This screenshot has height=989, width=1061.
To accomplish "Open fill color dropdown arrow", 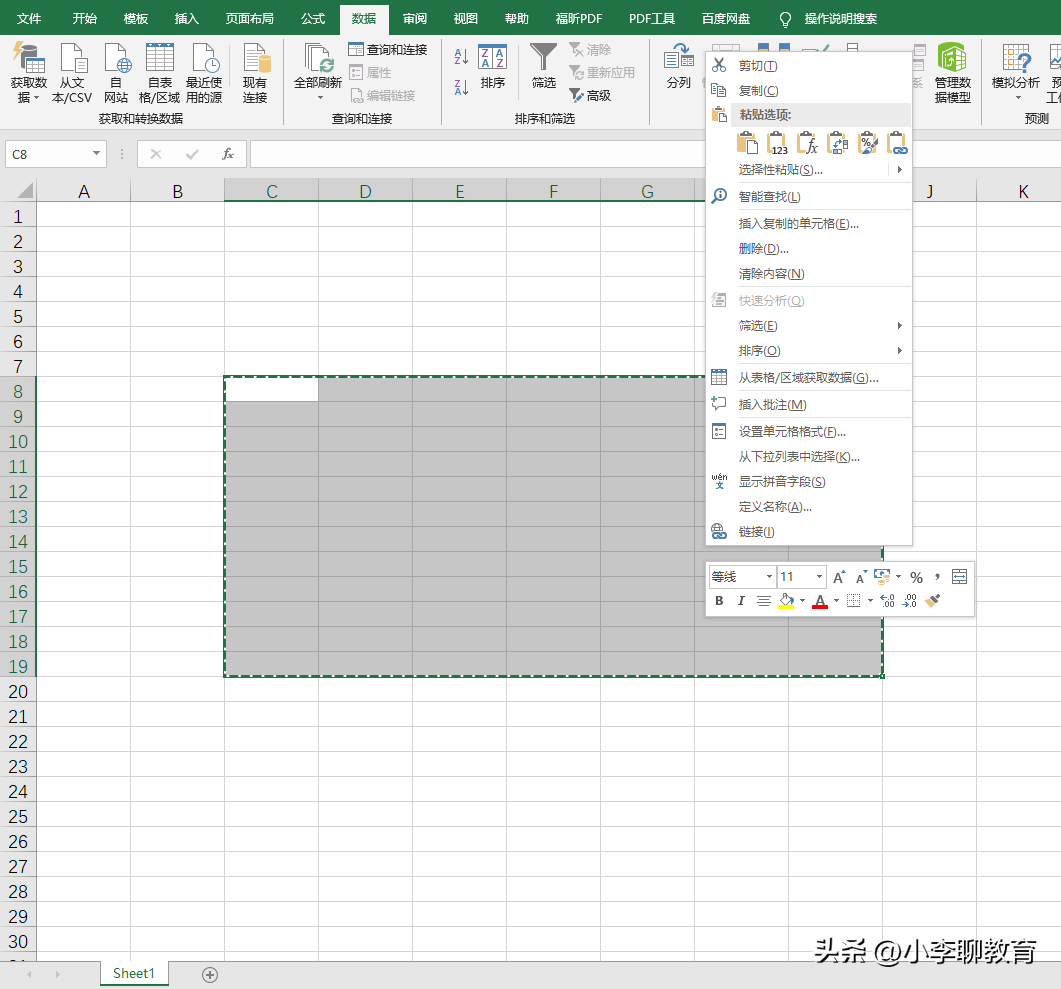I will (803, 601).
